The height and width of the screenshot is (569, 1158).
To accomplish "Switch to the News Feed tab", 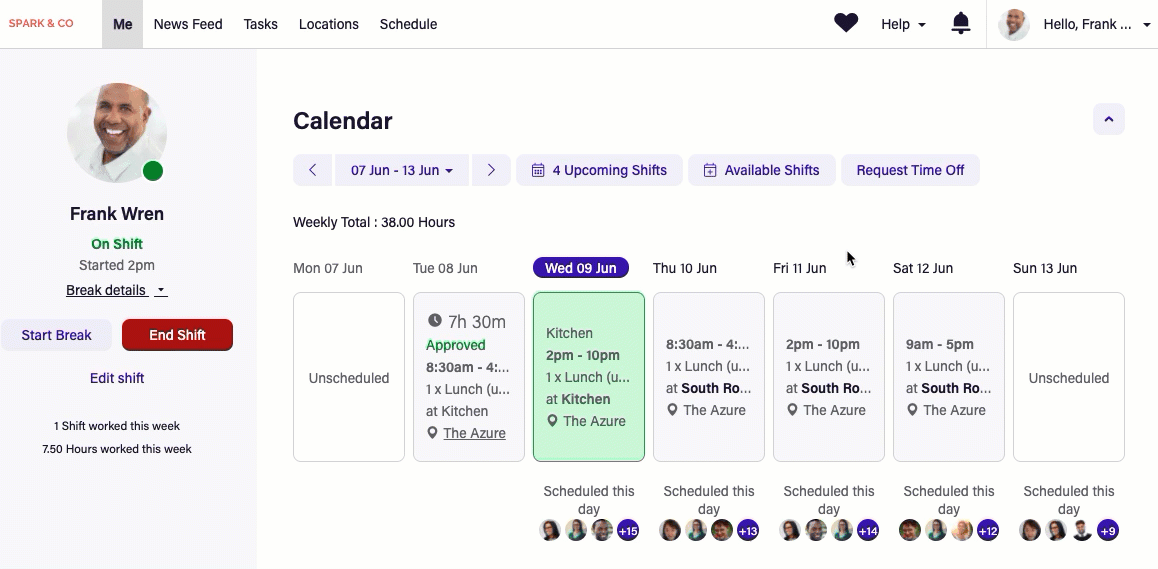I will pyautogui.click(x=188, y=24).
